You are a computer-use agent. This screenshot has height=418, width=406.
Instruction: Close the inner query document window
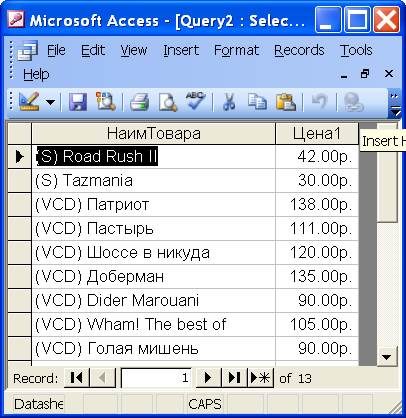coord(389,74)
